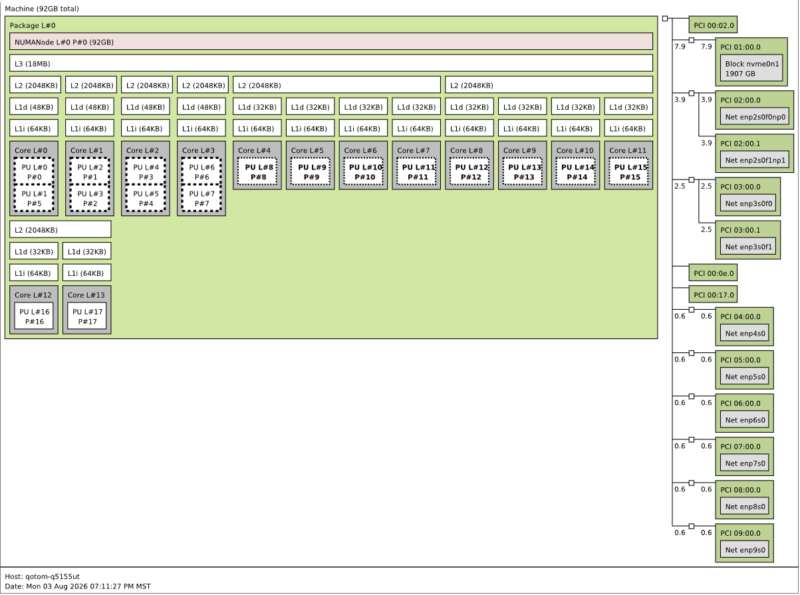
Task: Click the Host: qotom-q5155ut text
Action: pos(42,577)
